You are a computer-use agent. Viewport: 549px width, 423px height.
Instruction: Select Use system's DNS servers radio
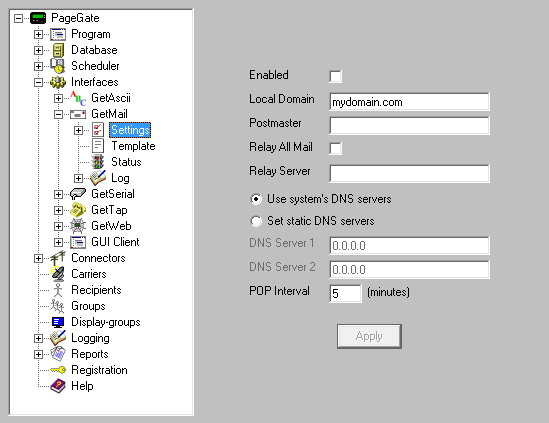tap(256, 199)
